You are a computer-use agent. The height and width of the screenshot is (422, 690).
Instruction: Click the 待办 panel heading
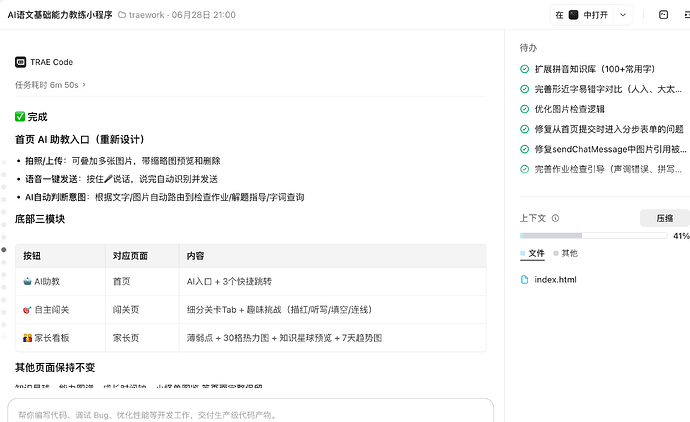tap(528, 48)
